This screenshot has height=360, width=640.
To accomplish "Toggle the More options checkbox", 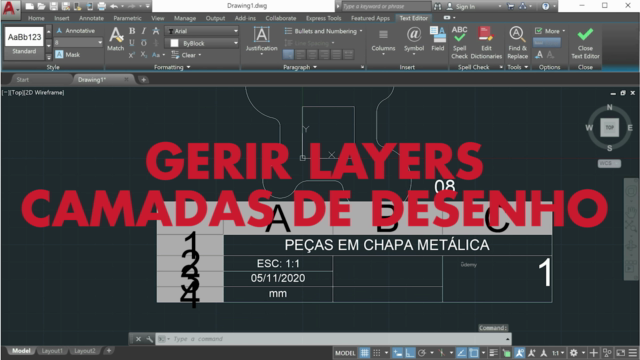I will coord(538,31).
